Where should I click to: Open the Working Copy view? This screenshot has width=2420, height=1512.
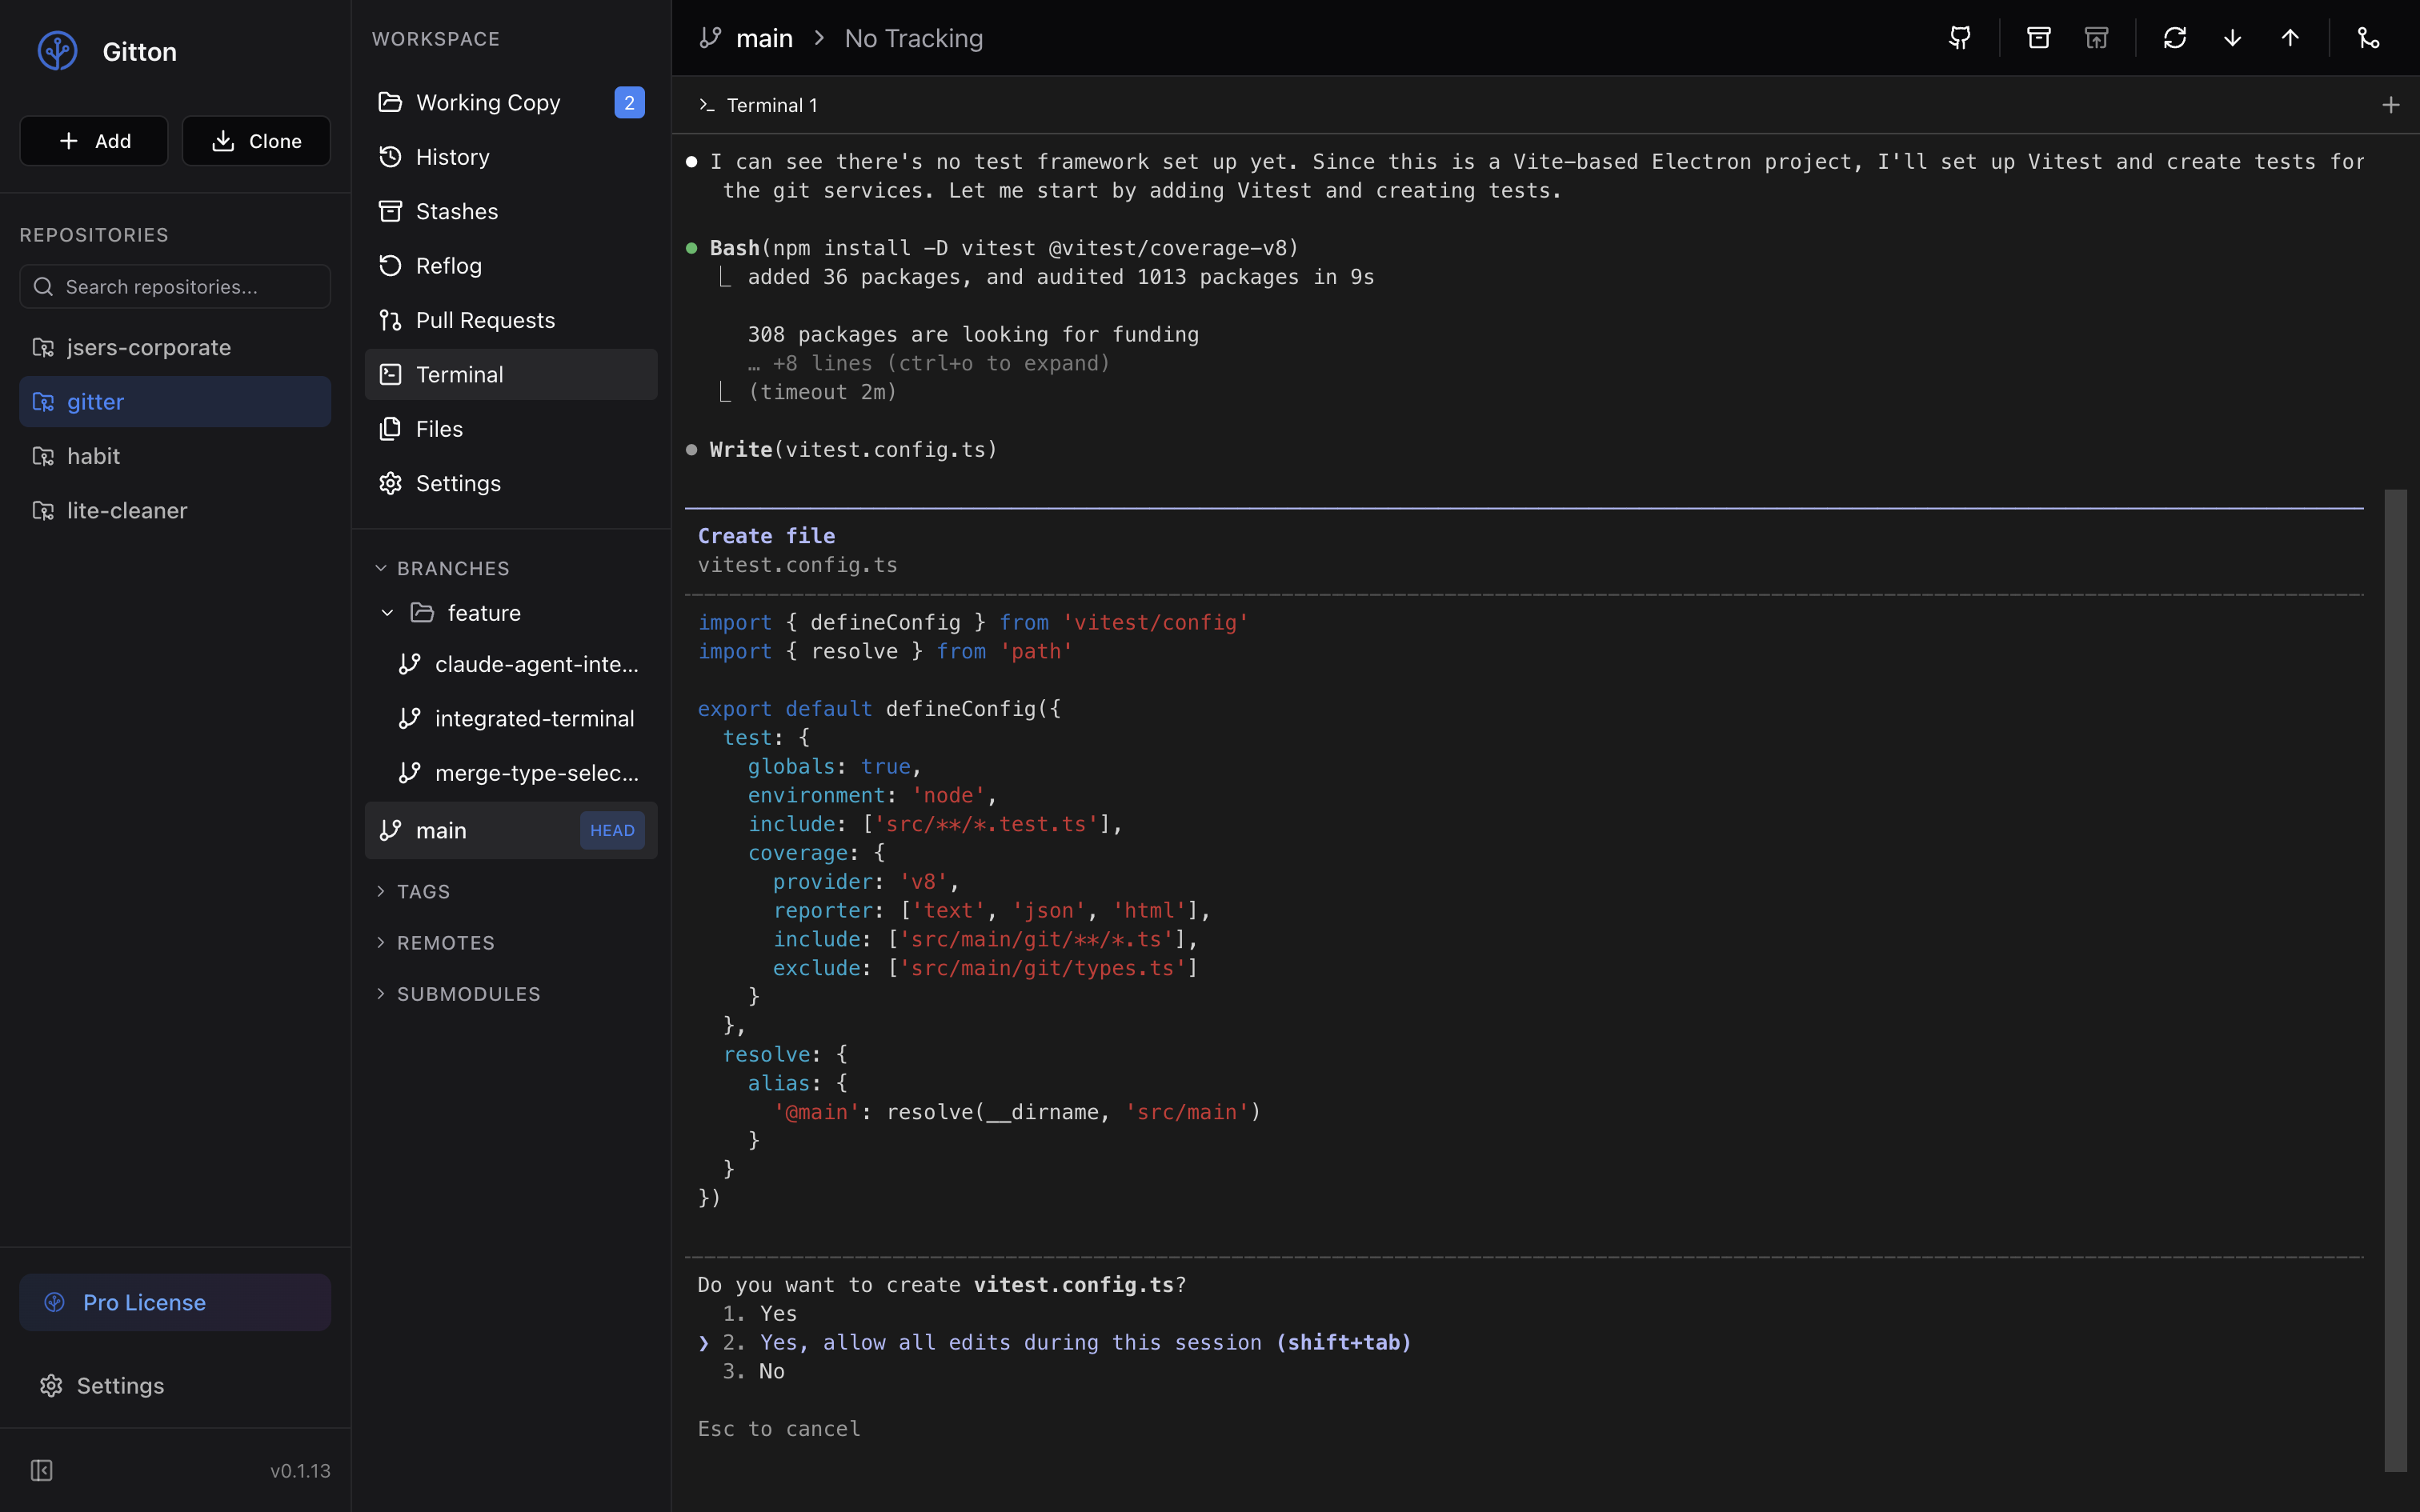[488, 102]
